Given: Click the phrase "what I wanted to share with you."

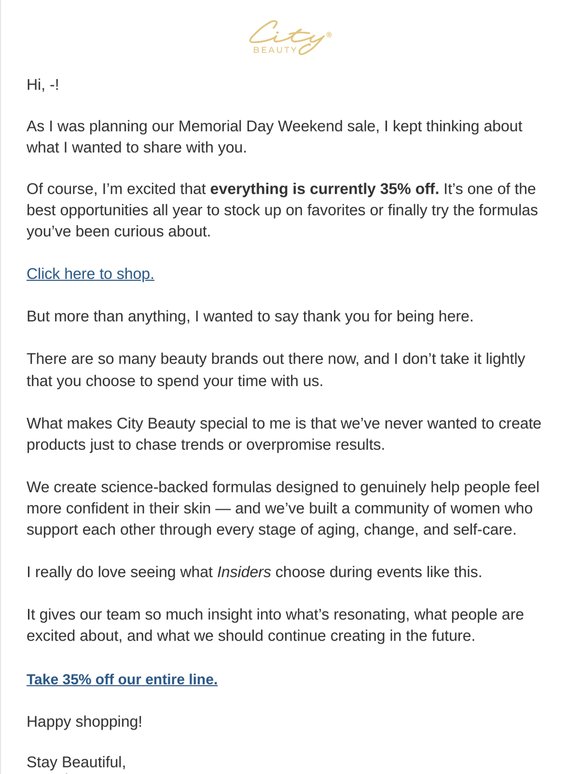Looking at the screenshot, I should click(136, 147).
